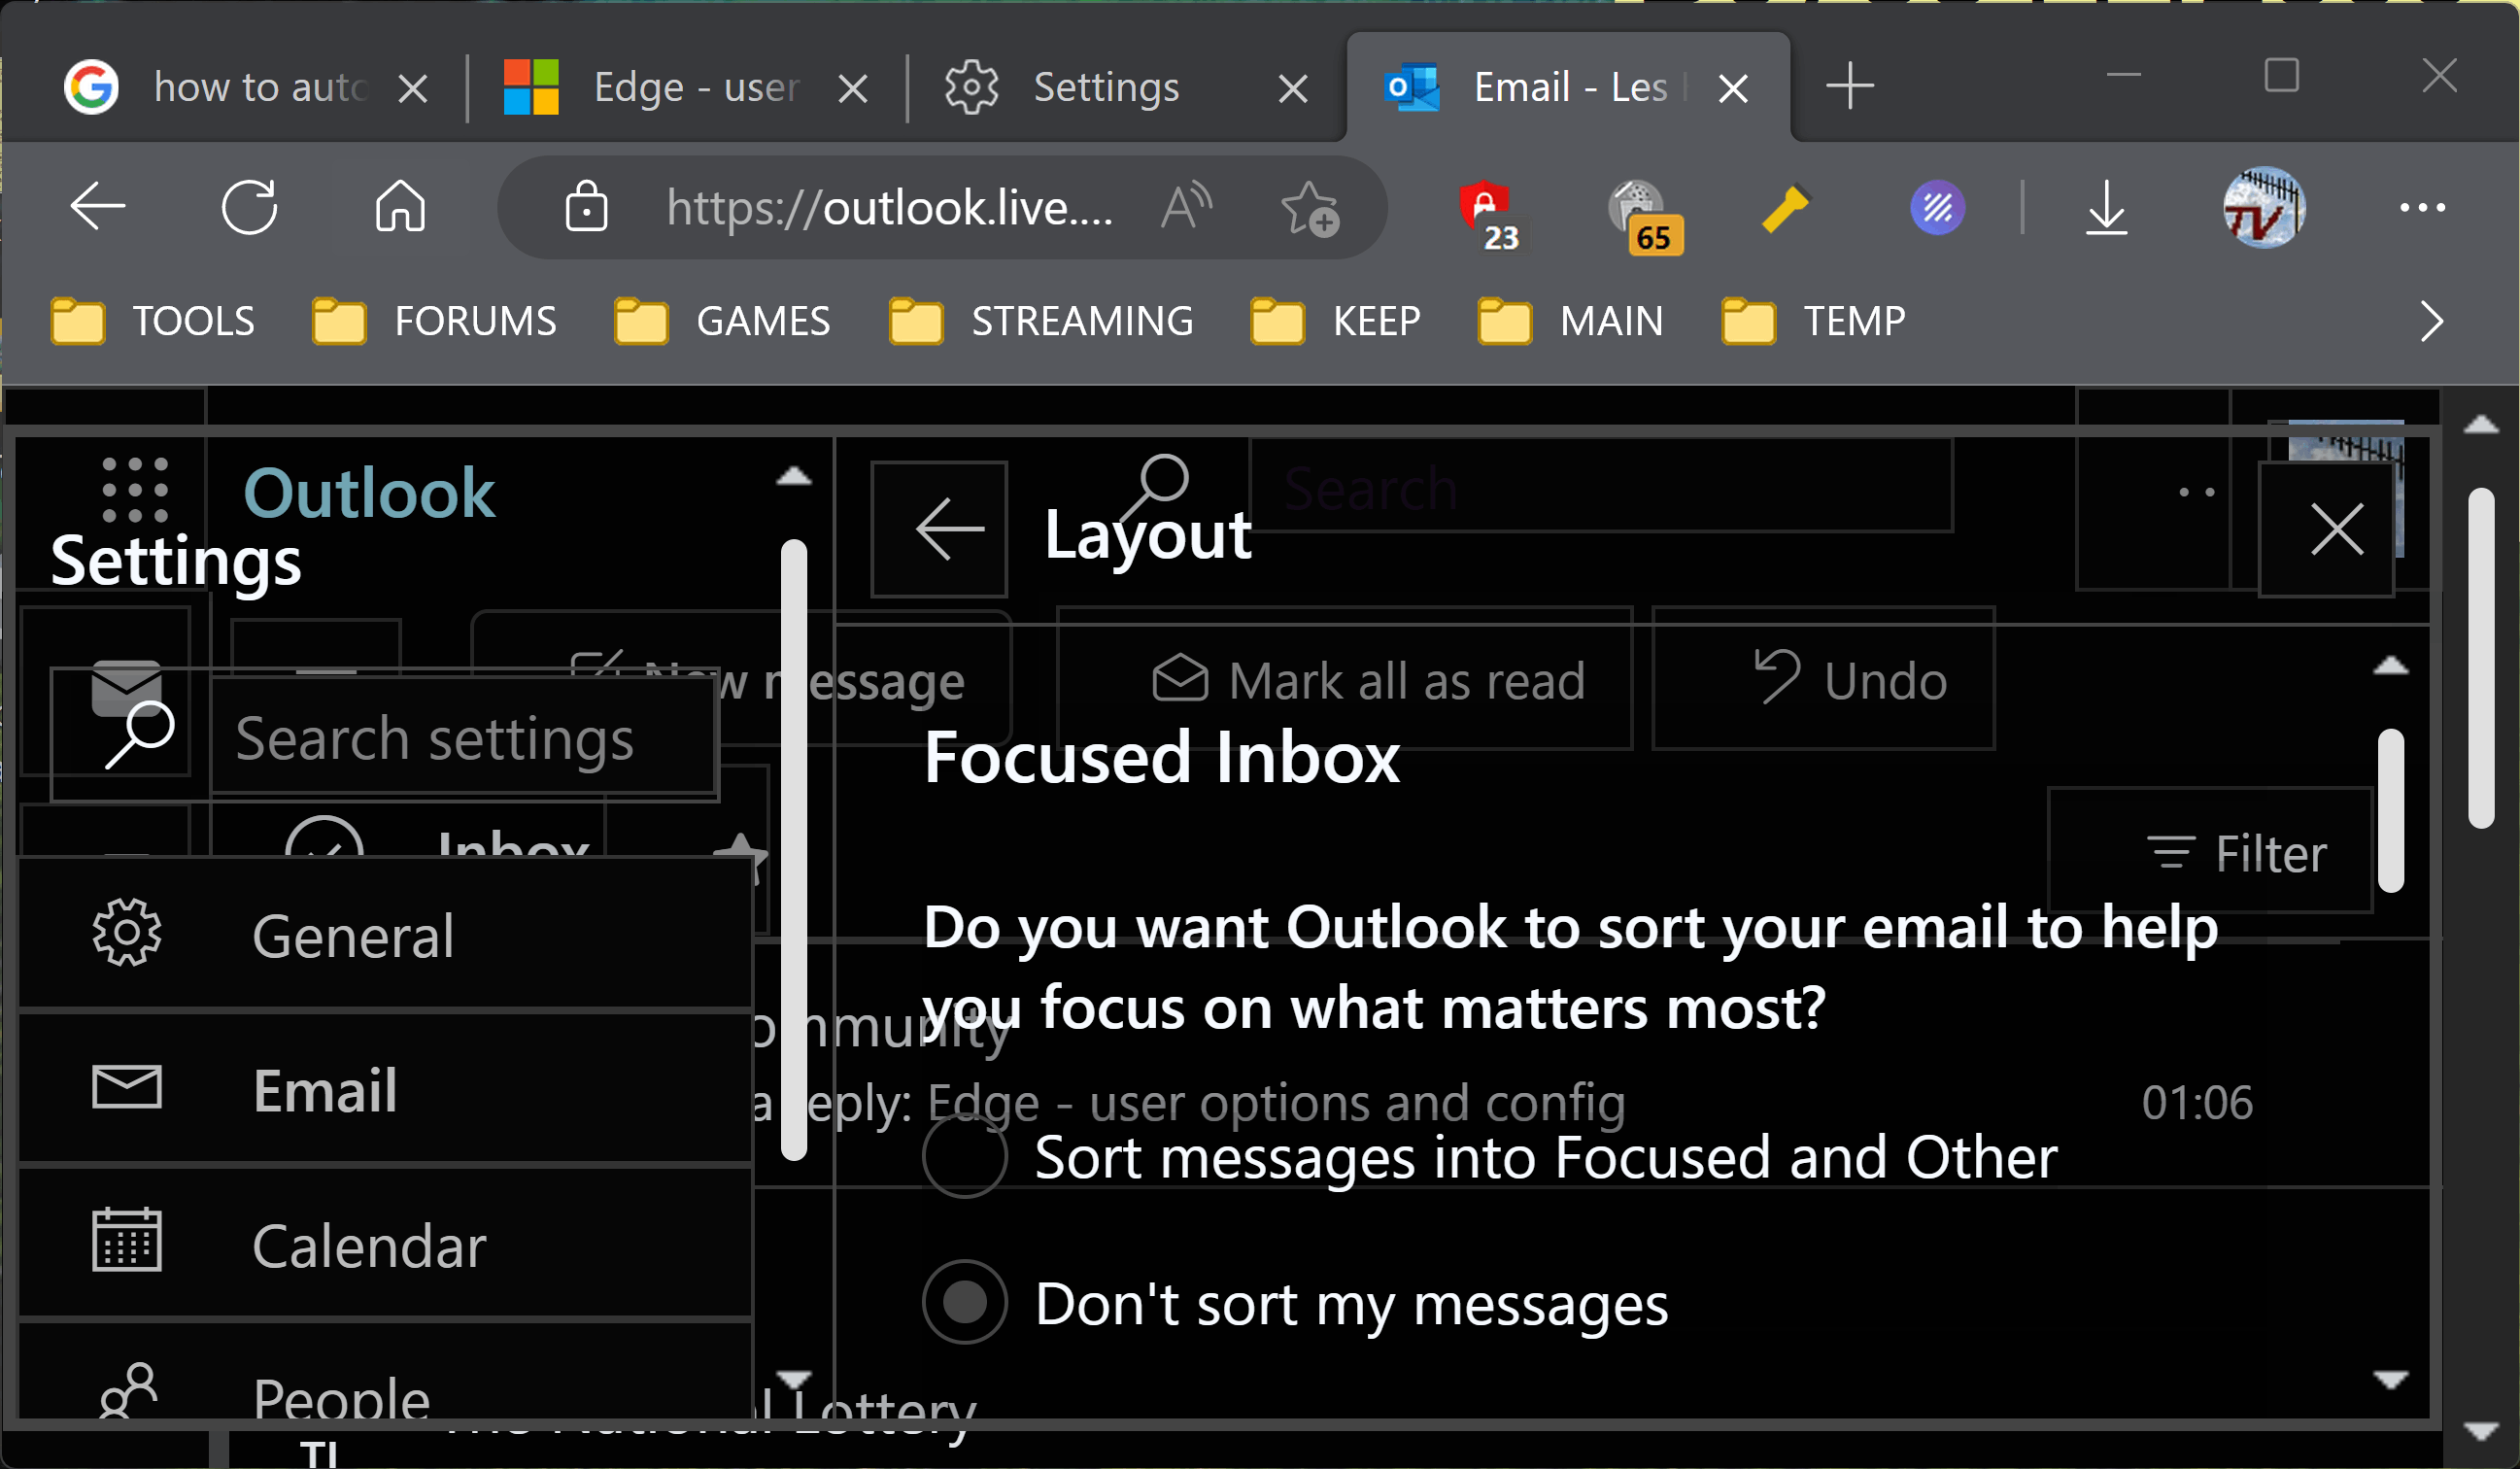The width and height of the screenshot is (2520, 1469).
Task: Click the browser Back arrow button
Action: coord(98,207)
